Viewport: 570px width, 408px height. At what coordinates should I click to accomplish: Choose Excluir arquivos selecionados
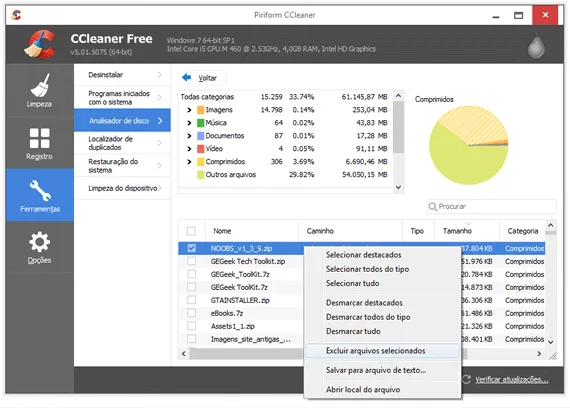pos(382,351)
